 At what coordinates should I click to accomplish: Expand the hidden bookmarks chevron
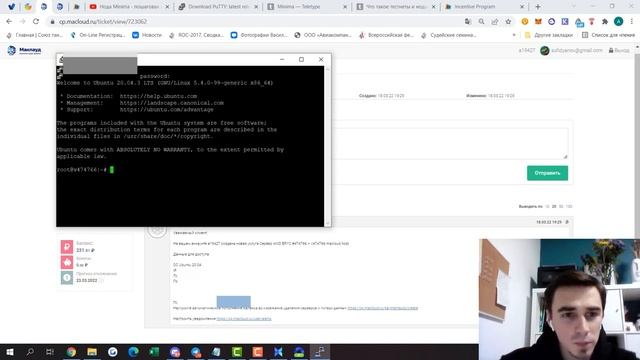click(514, 35)
